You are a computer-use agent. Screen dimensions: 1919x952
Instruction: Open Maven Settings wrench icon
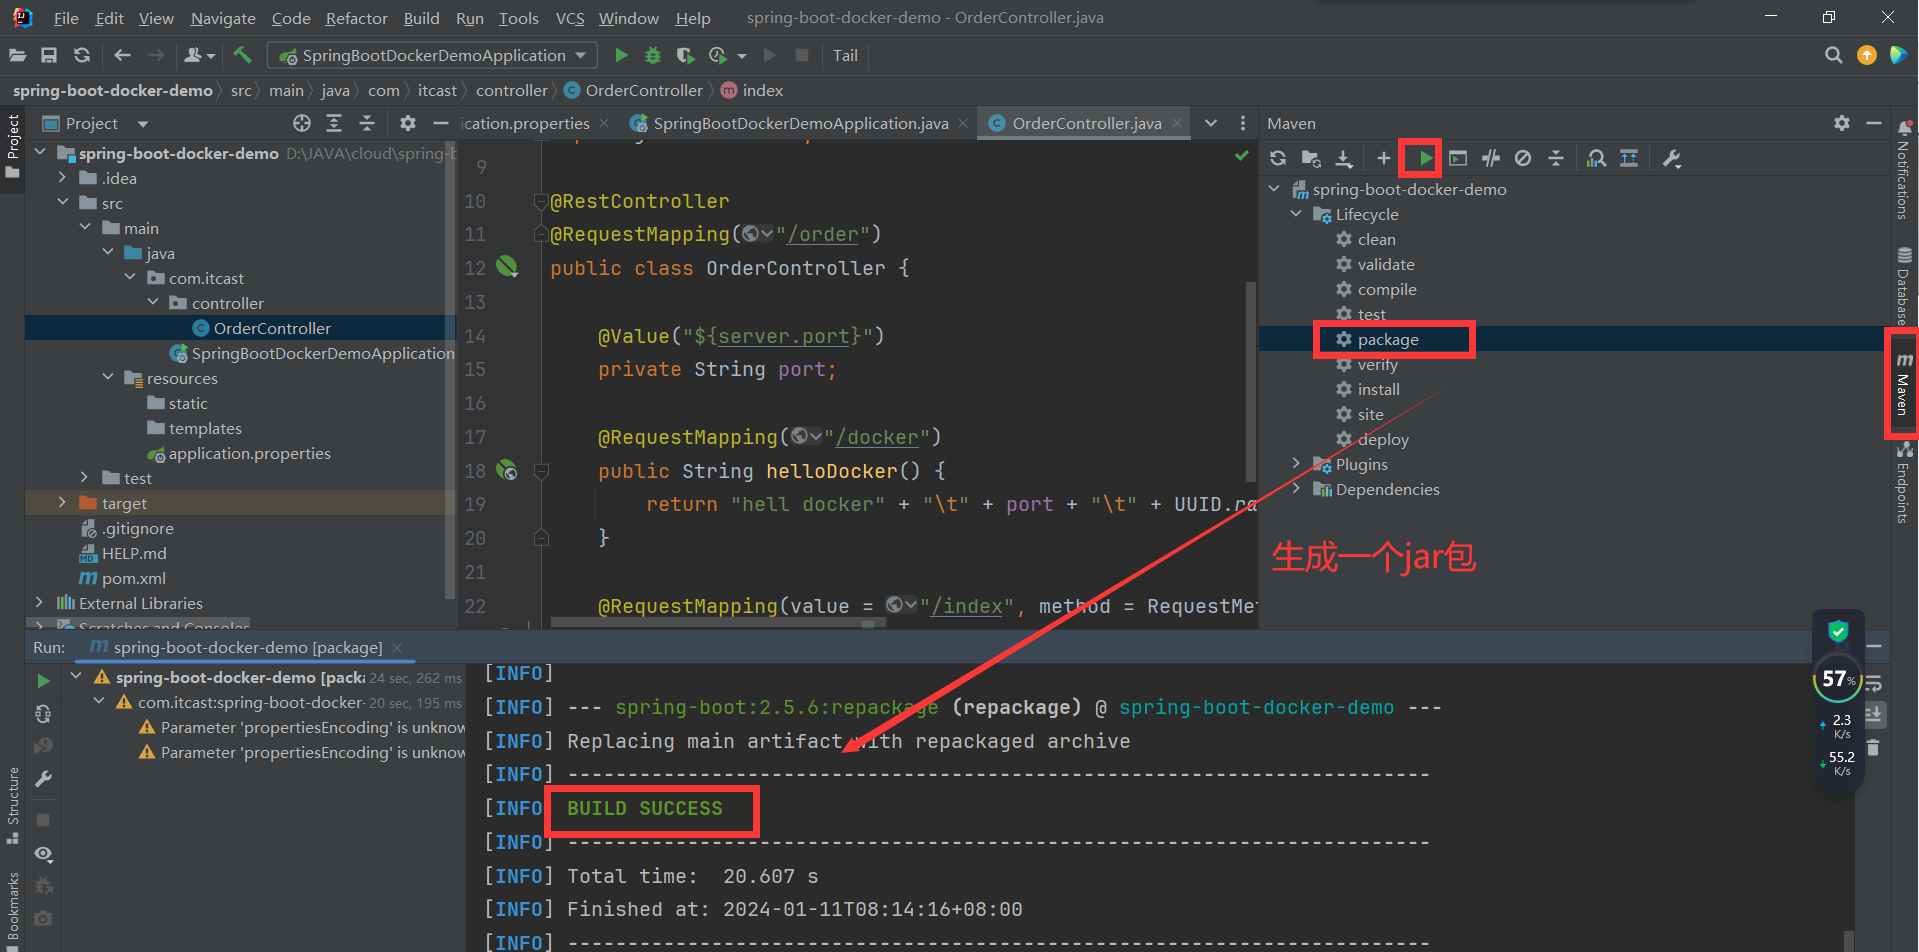point(1672,158)
